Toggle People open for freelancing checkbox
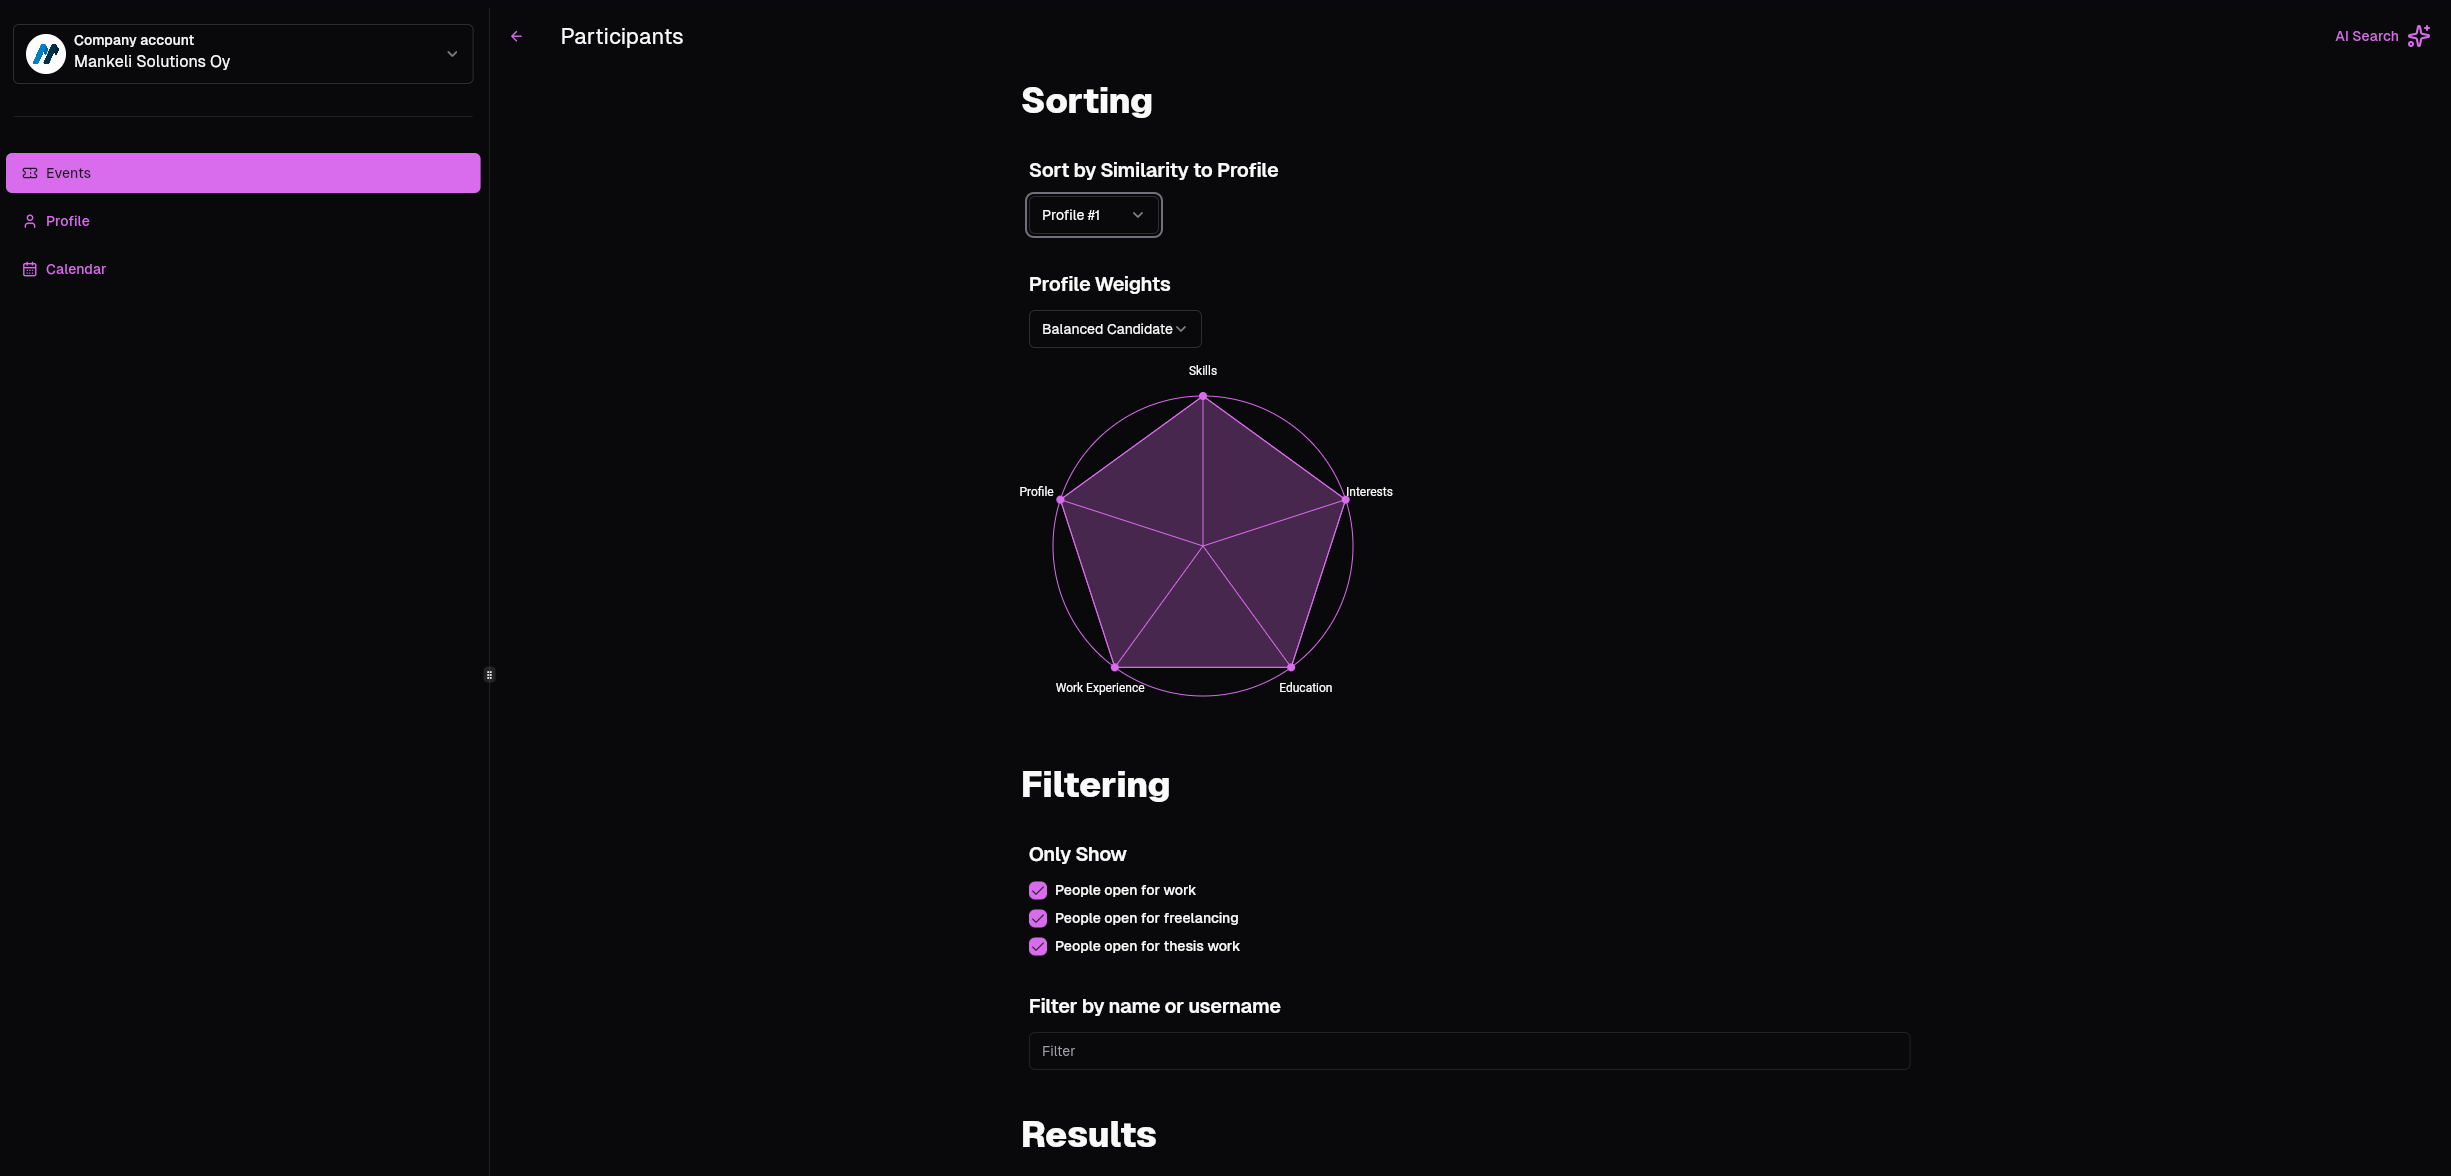 click(1038, 918)
